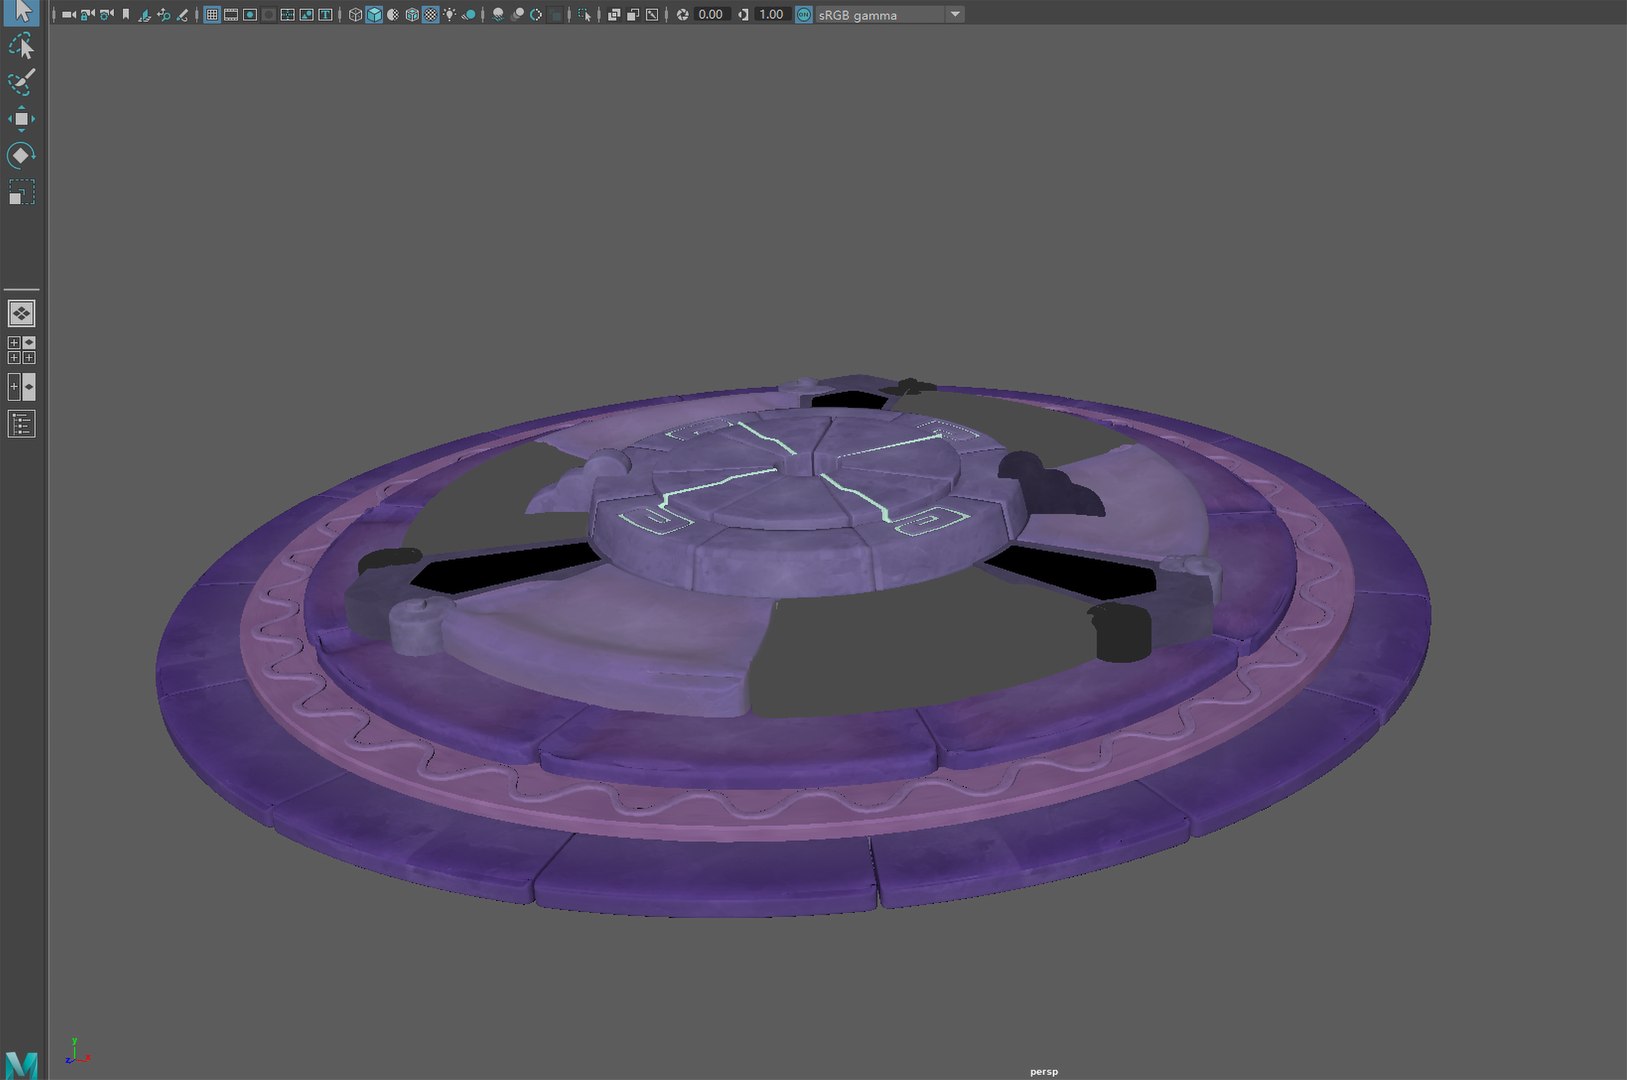Screen dimensions: 1627x1080
Task: Click the Grease Pencil icon
Action: pyautogui.click(x=182, y=14)
